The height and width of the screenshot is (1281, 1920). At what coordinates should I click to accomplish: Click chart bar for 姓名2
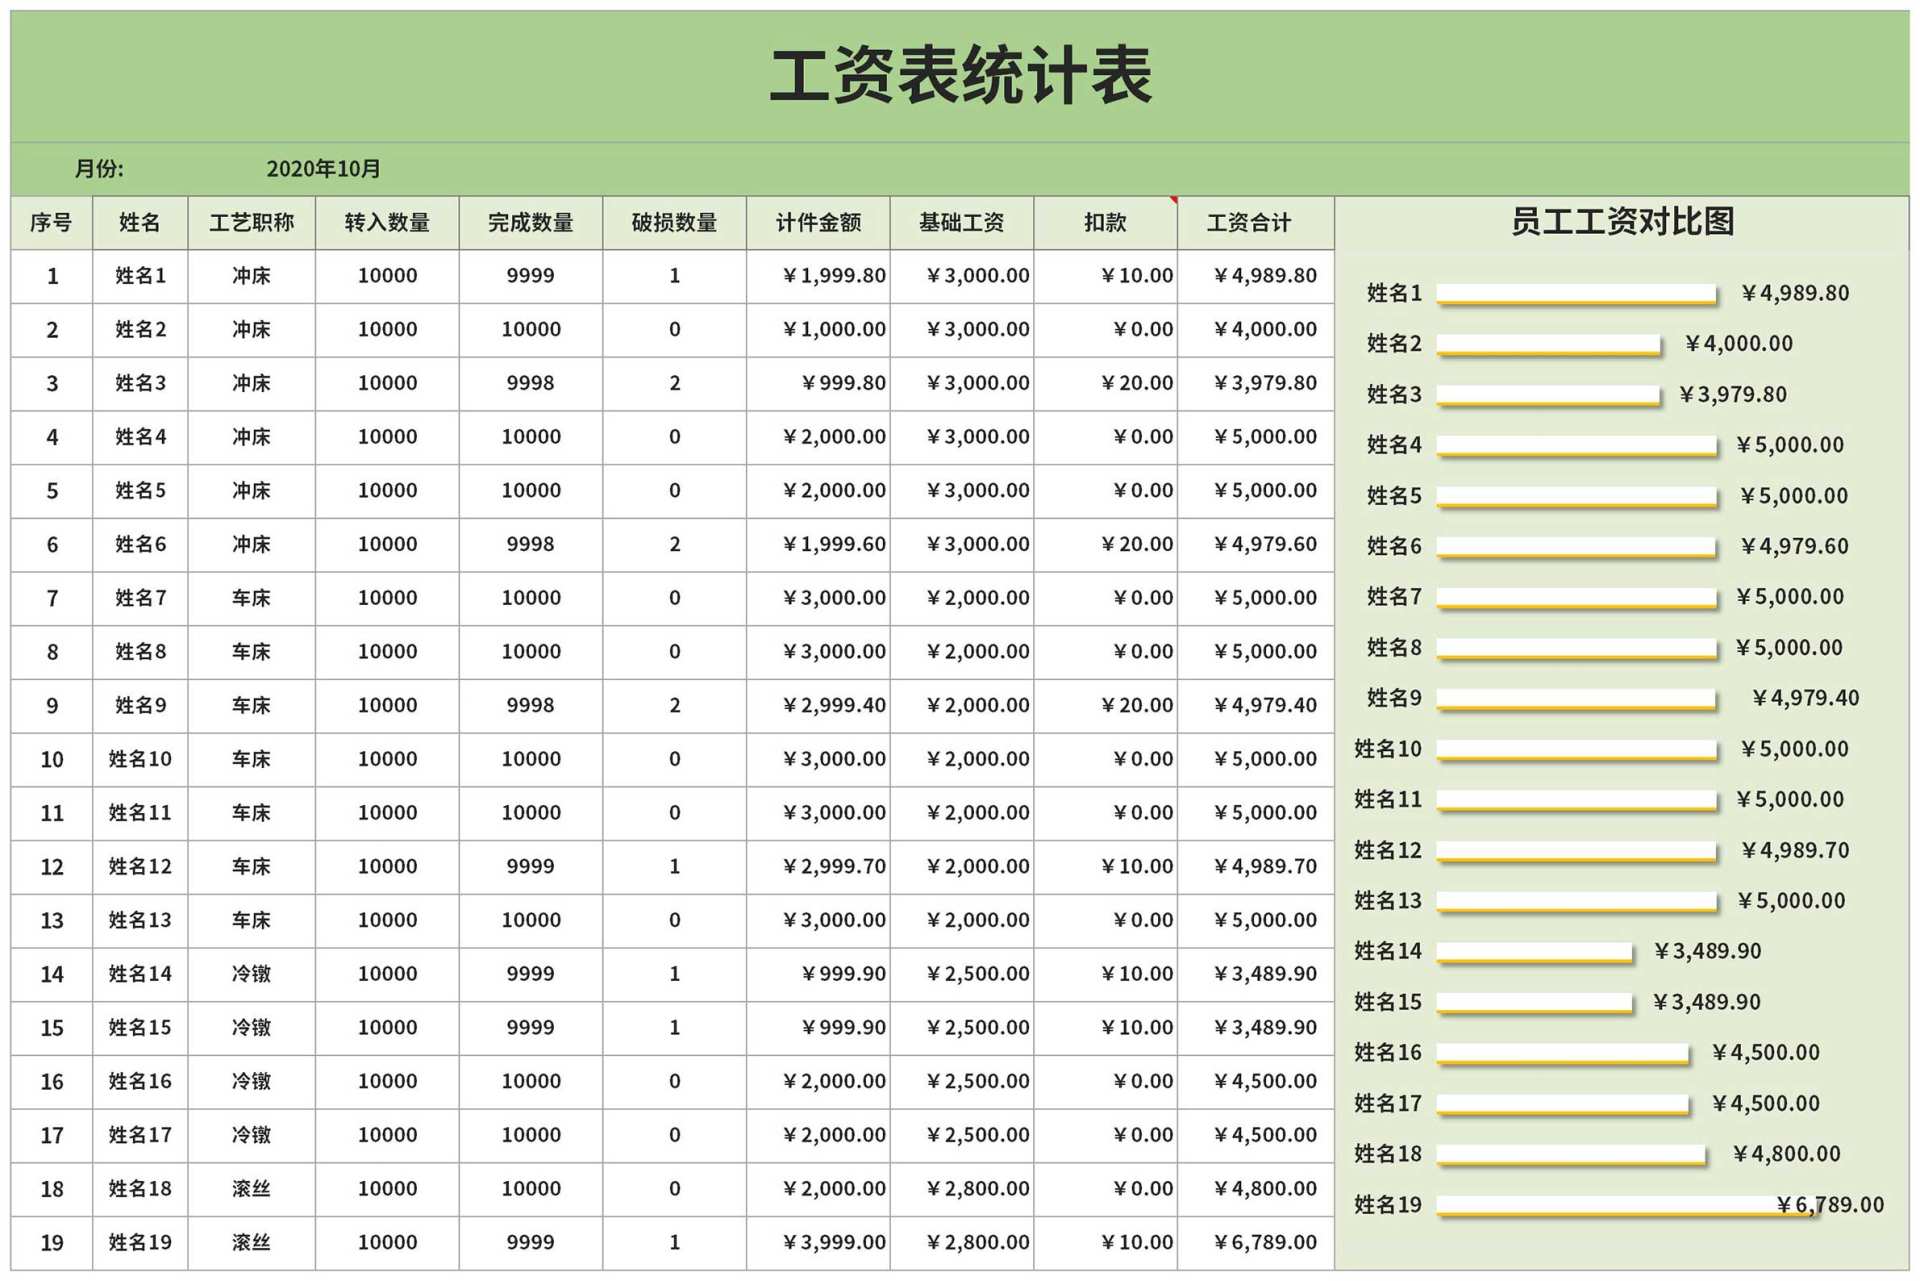1549,345
